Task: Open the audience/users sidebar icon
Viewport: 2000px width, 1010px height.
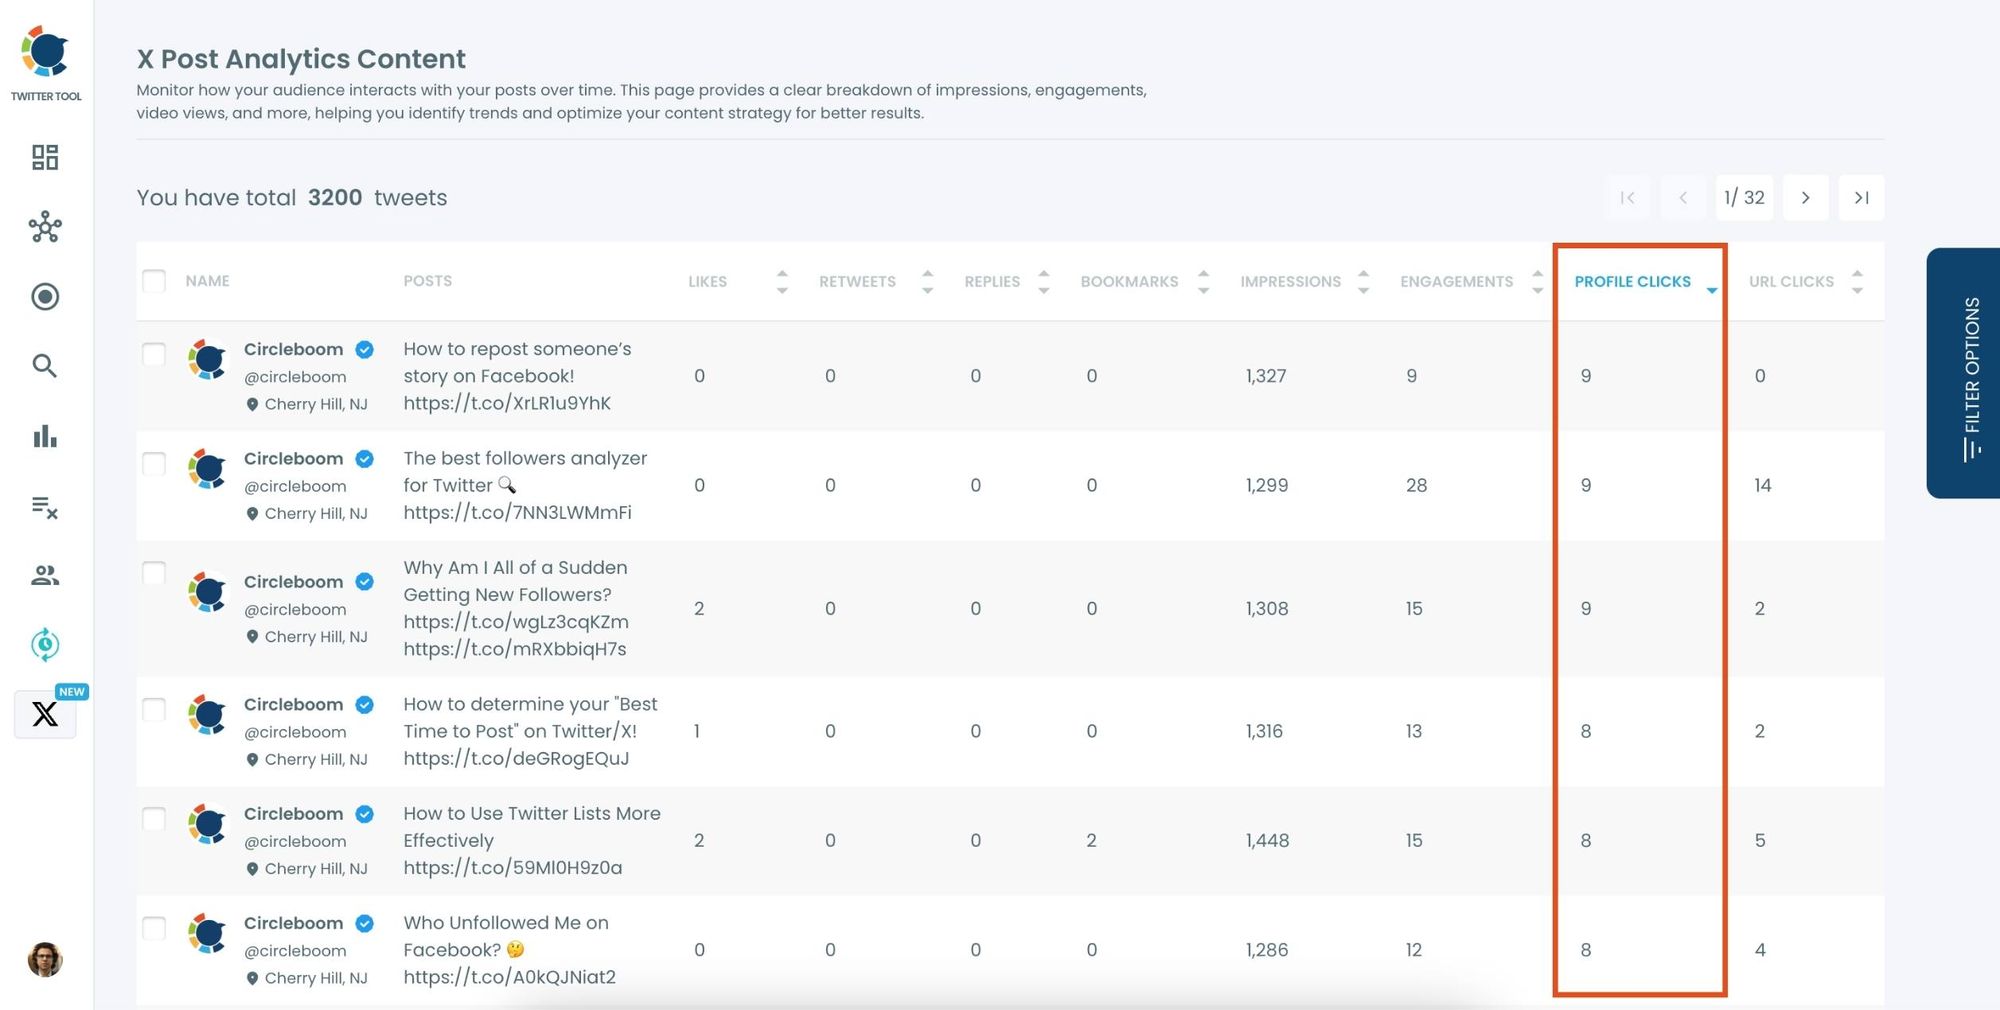Action: point(44,575)
